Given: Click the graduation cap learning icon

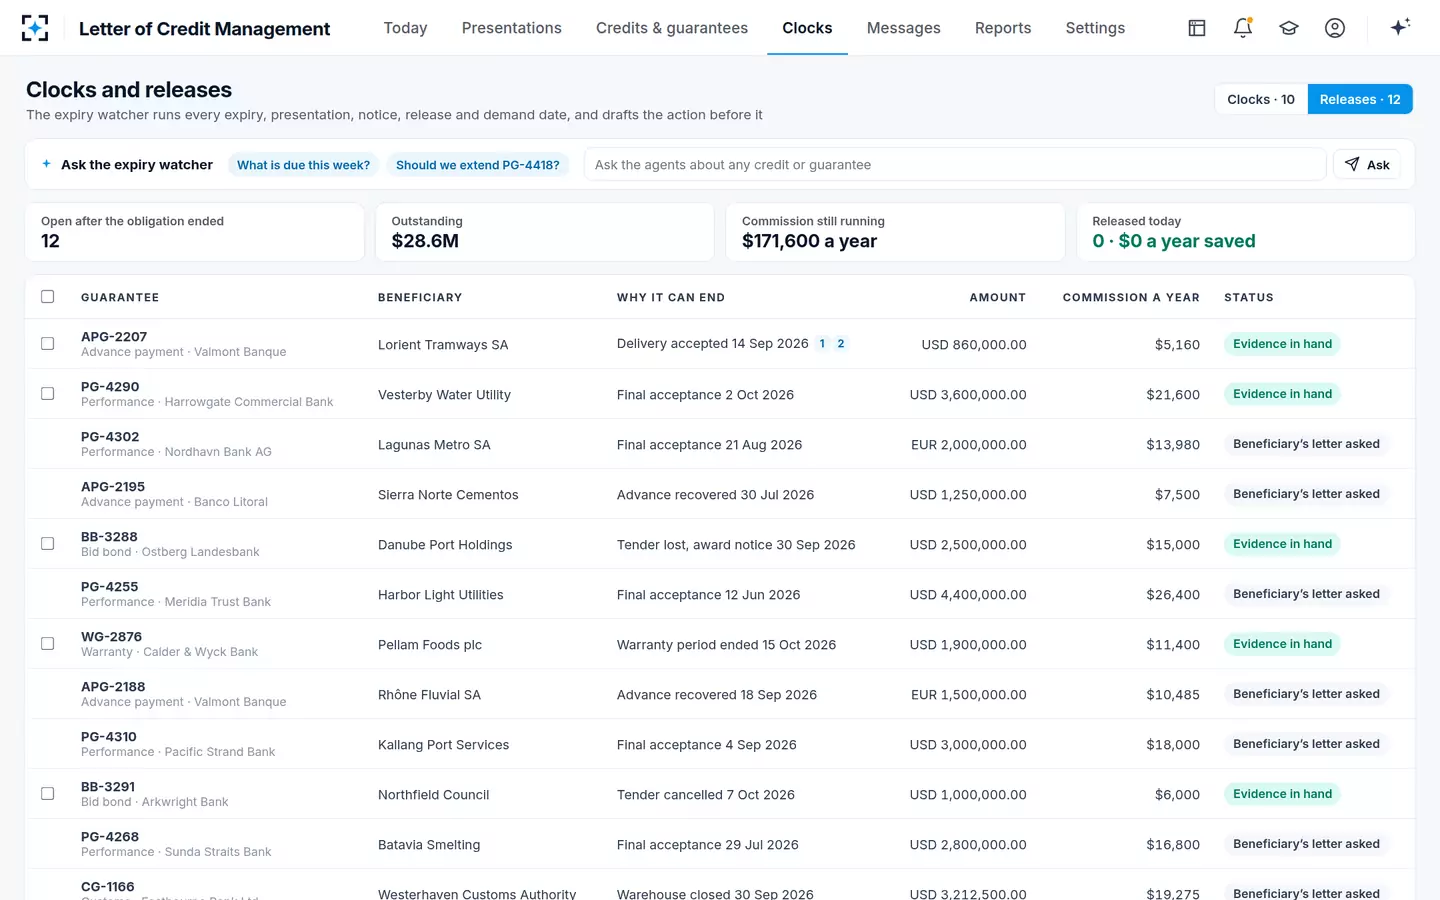Looking at the screenshot, I should tap(1289, 28).
